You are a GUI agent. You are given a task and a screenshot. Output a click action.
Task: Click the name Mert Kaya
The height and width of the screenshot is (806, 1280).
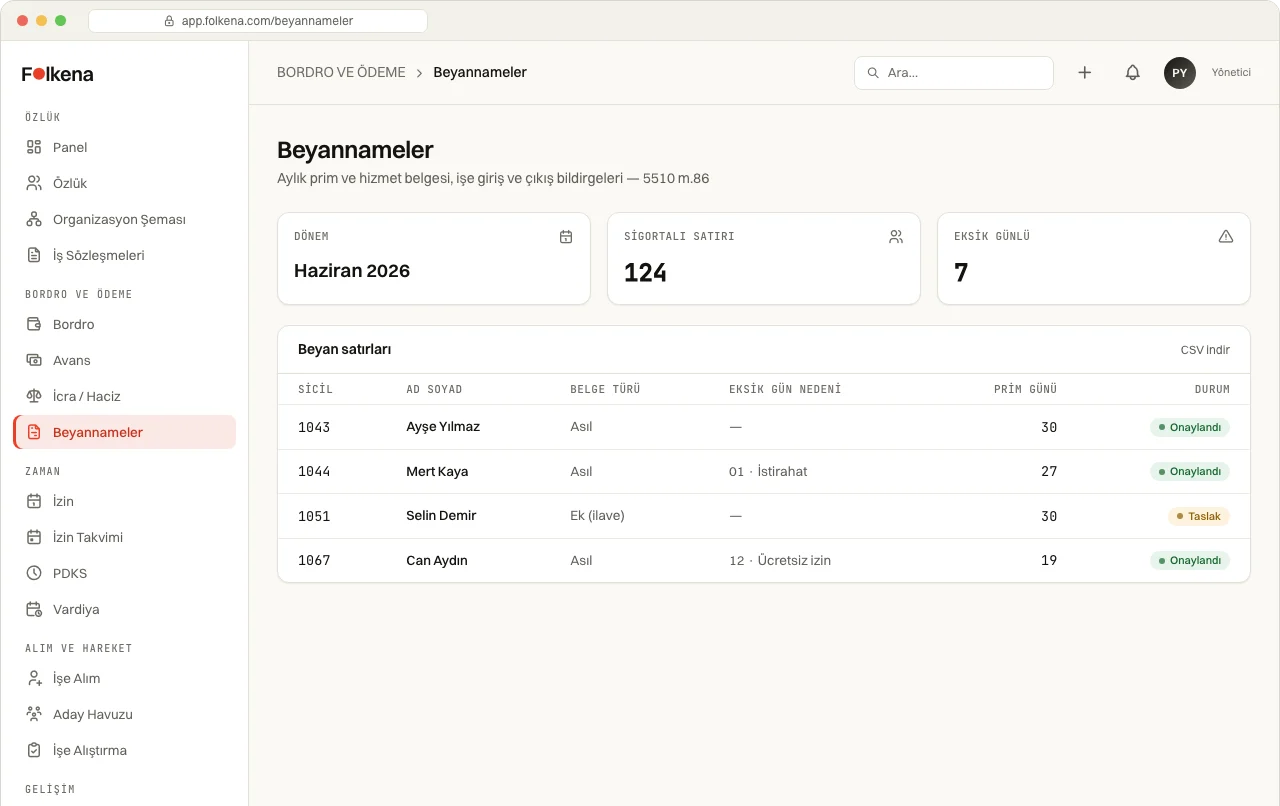click(x=437, y=471)
